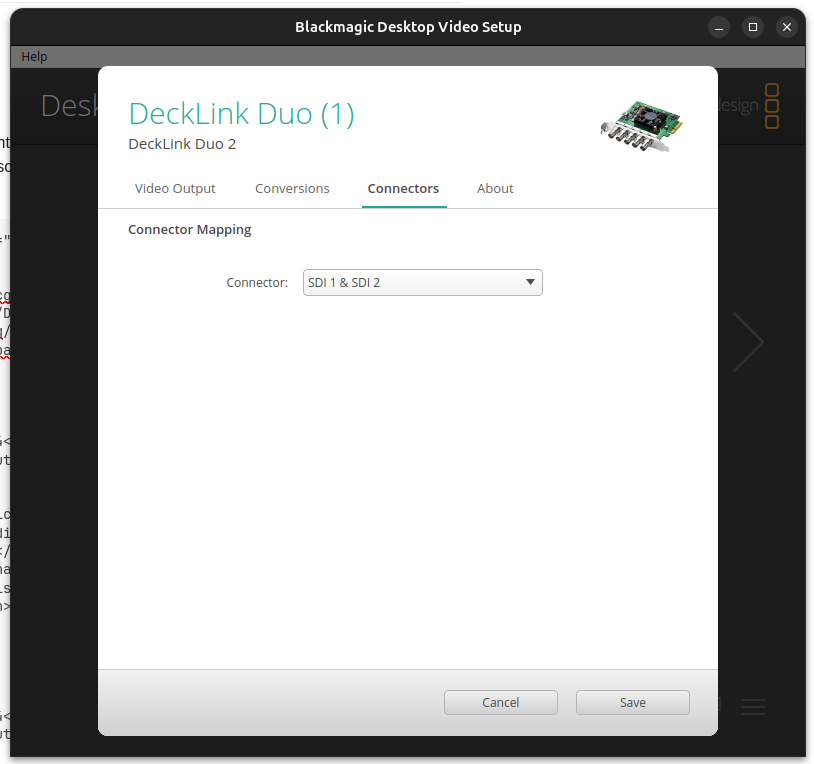Click the Blackmagic Desktop Video Setup title bar
This screenshot has height=764, width=814.
click(x=407, y=27)
